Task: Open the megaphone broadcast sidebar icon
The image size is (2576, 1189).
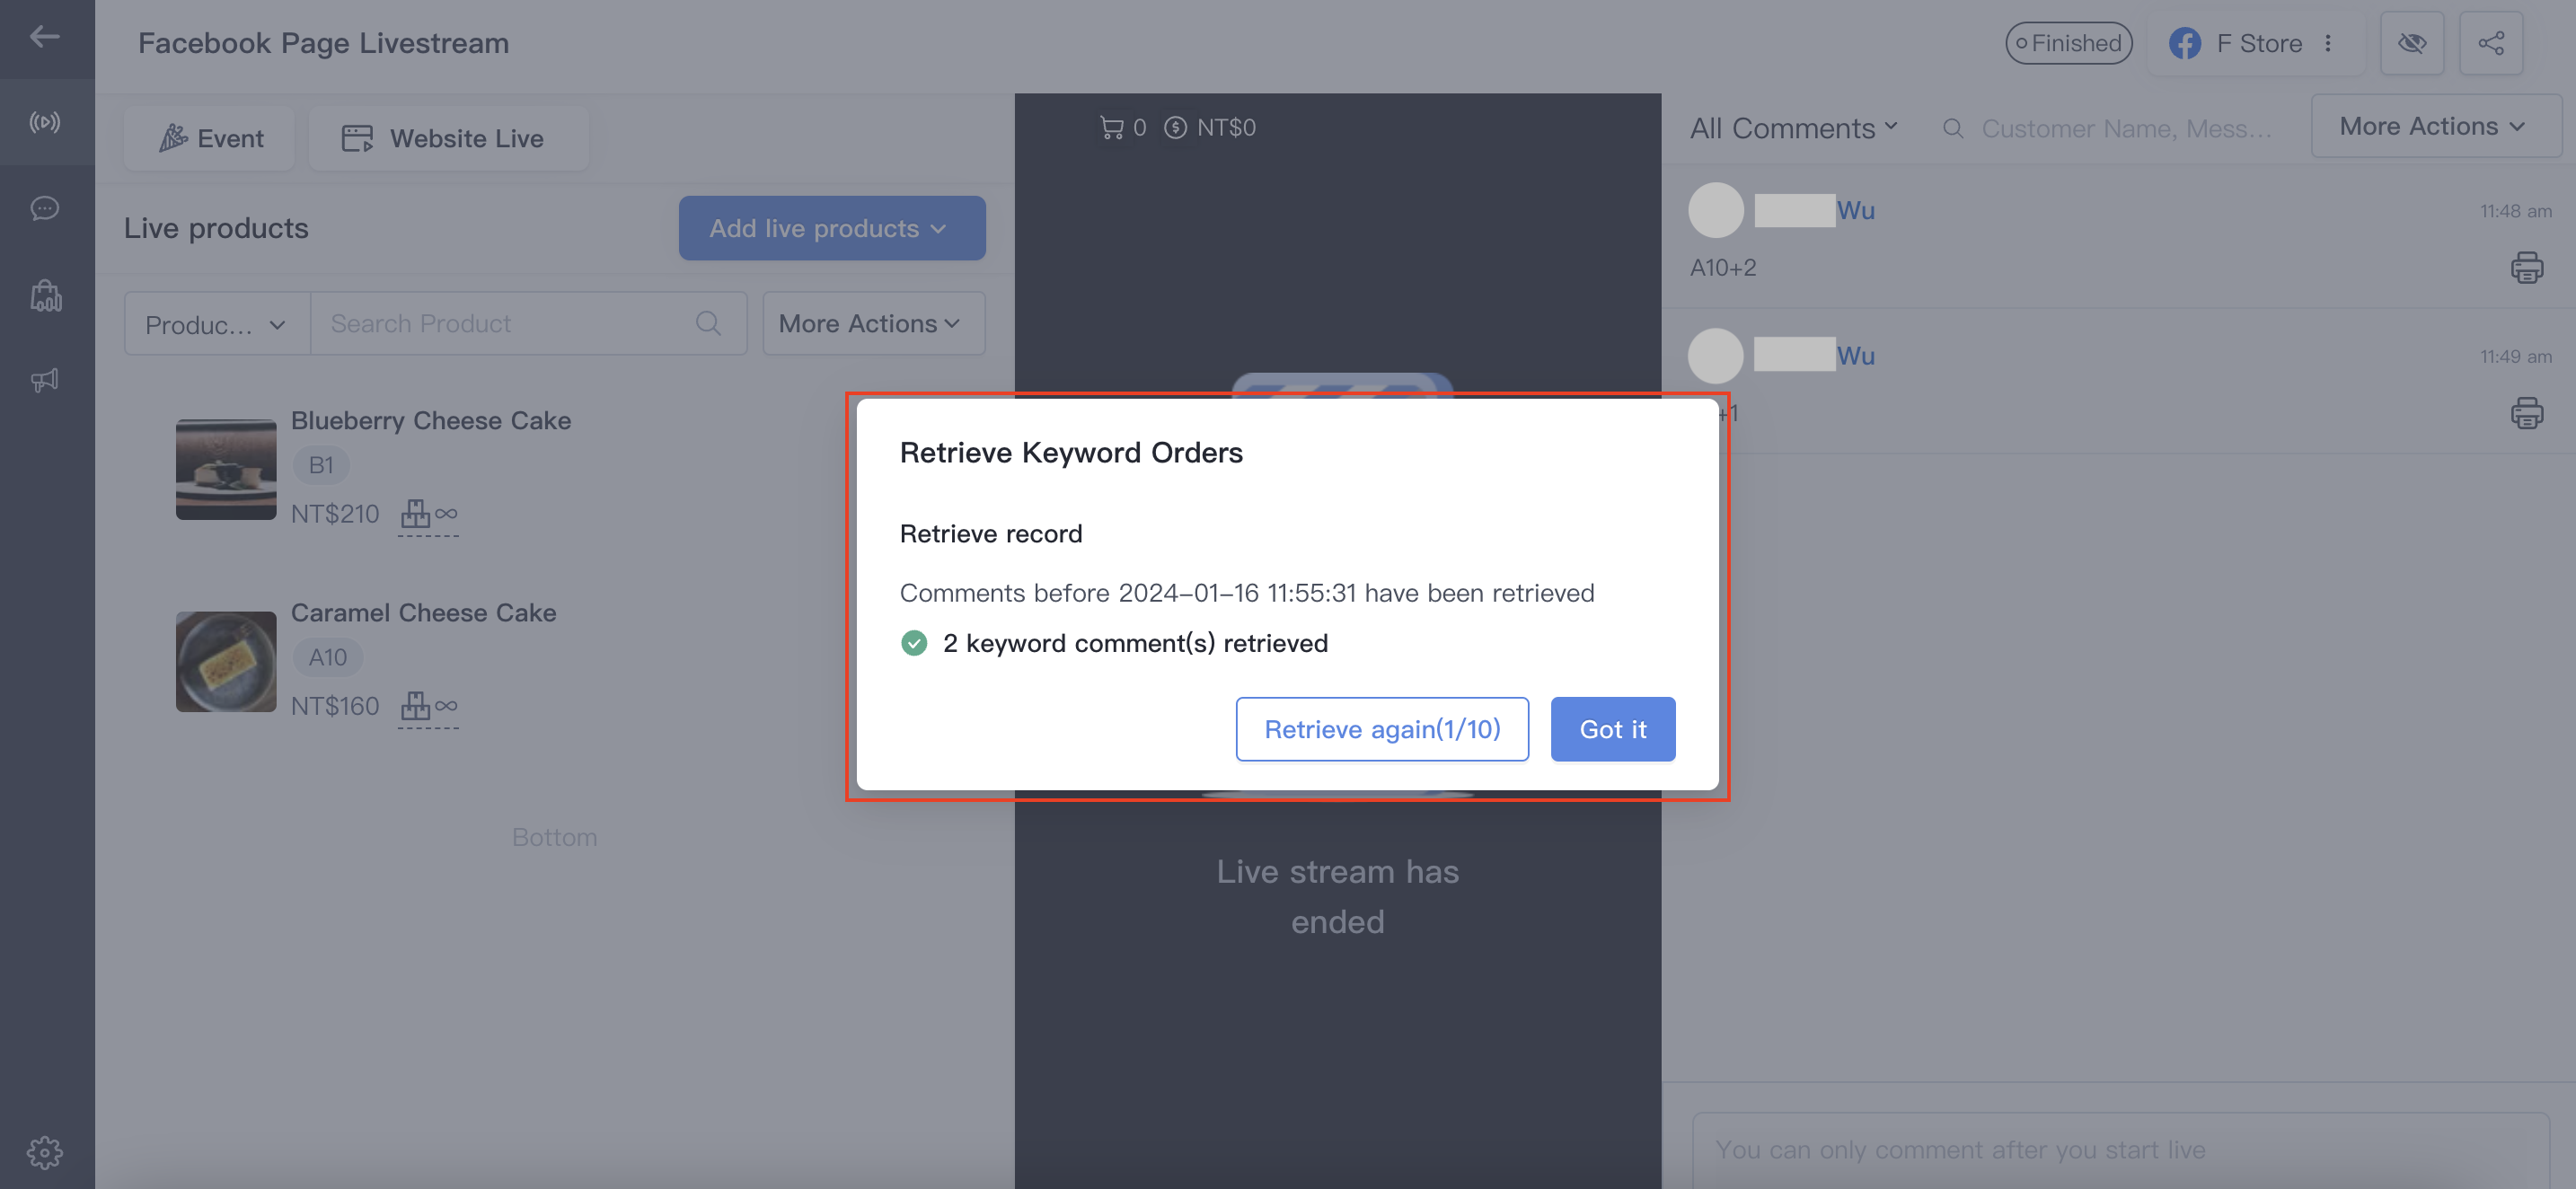Action: tap(45, 380)
